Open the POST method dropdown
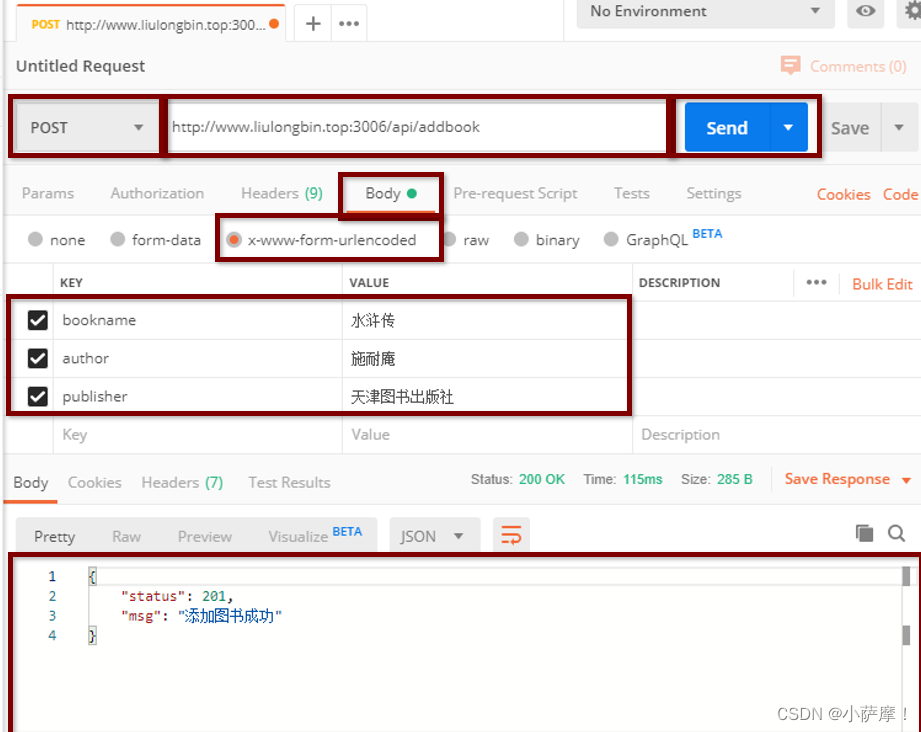This screenshot has height=732, width=921. [x=87, y=127]
